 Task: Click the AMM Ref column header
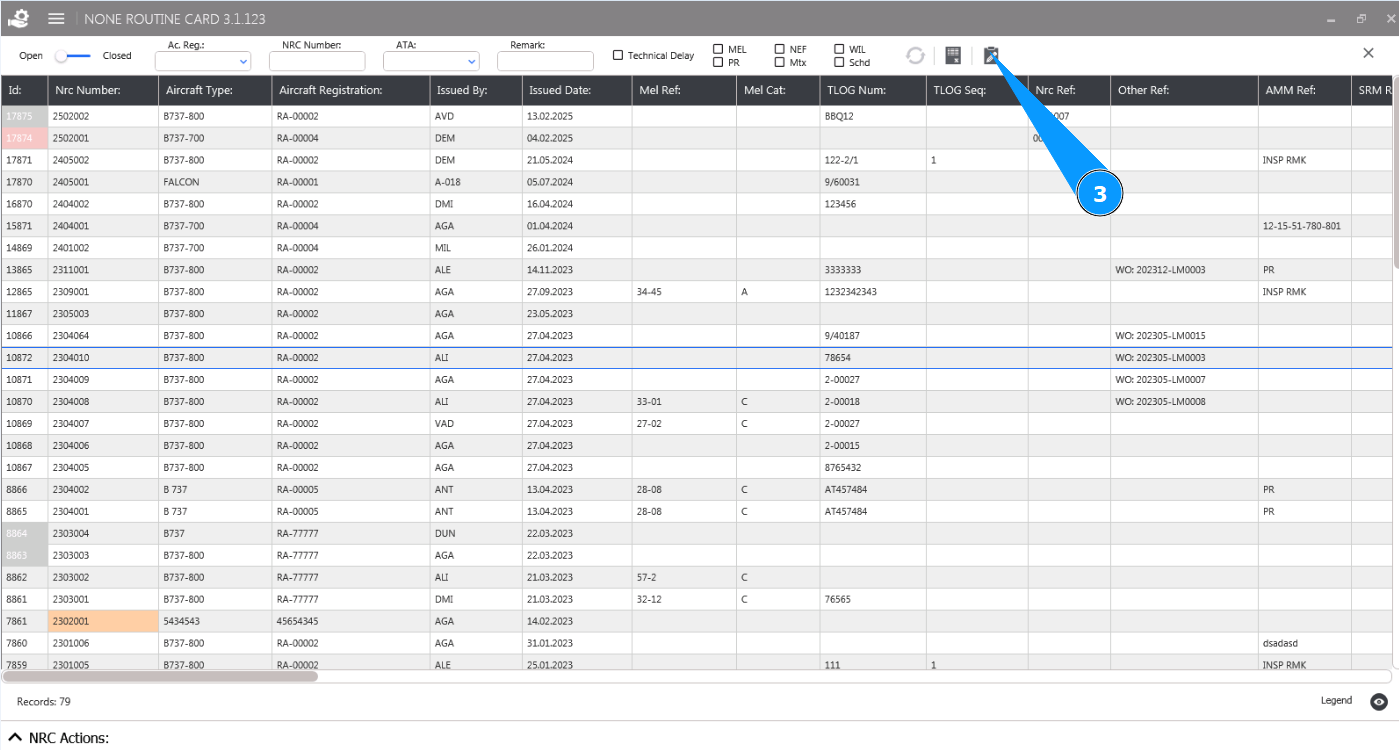click(x=1305, y=90)
